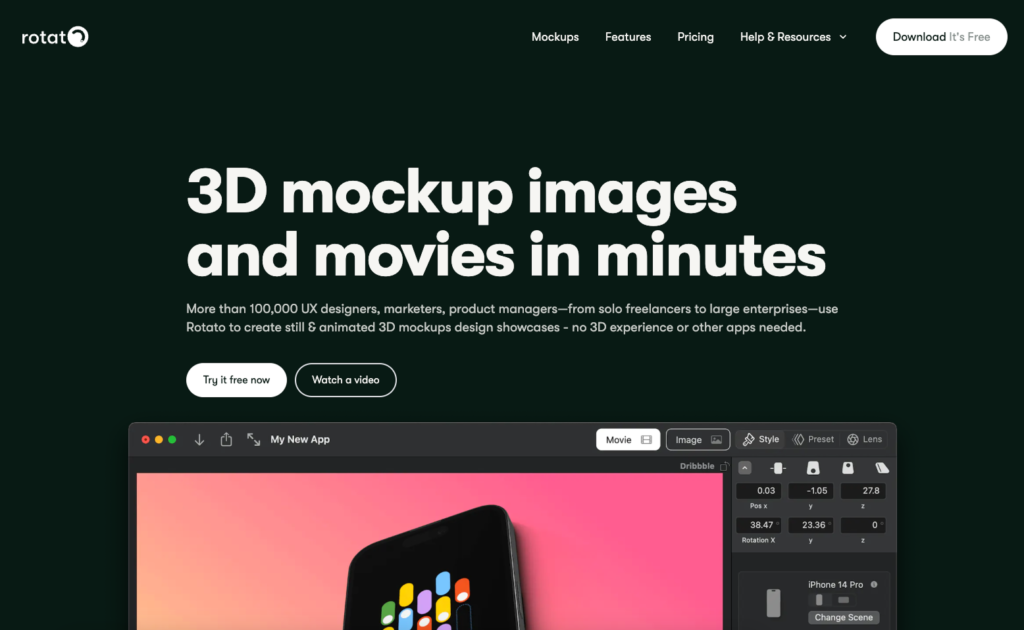Viewport: 1024px width, 630px height.
Task: Switch to Image mode
Action: (698, 439)
